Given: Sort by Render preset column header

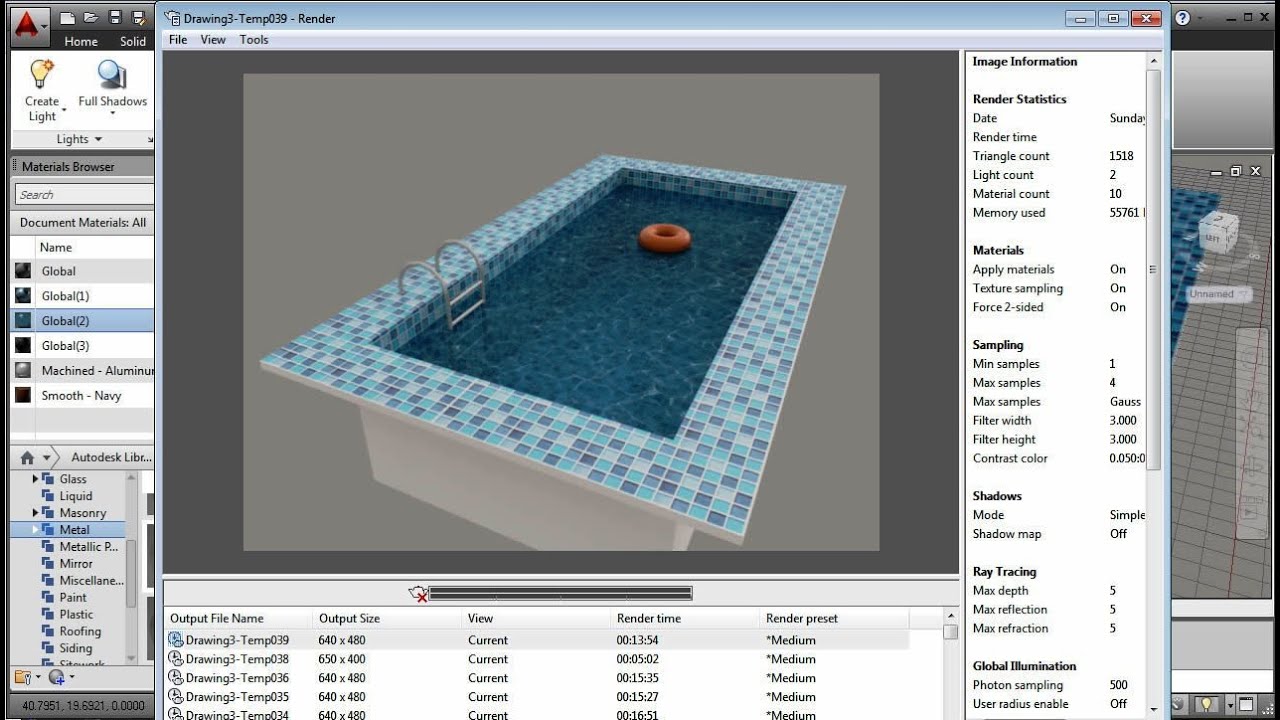Looking at the screenshot, I should pyautogui.click(x=834, y=618).
